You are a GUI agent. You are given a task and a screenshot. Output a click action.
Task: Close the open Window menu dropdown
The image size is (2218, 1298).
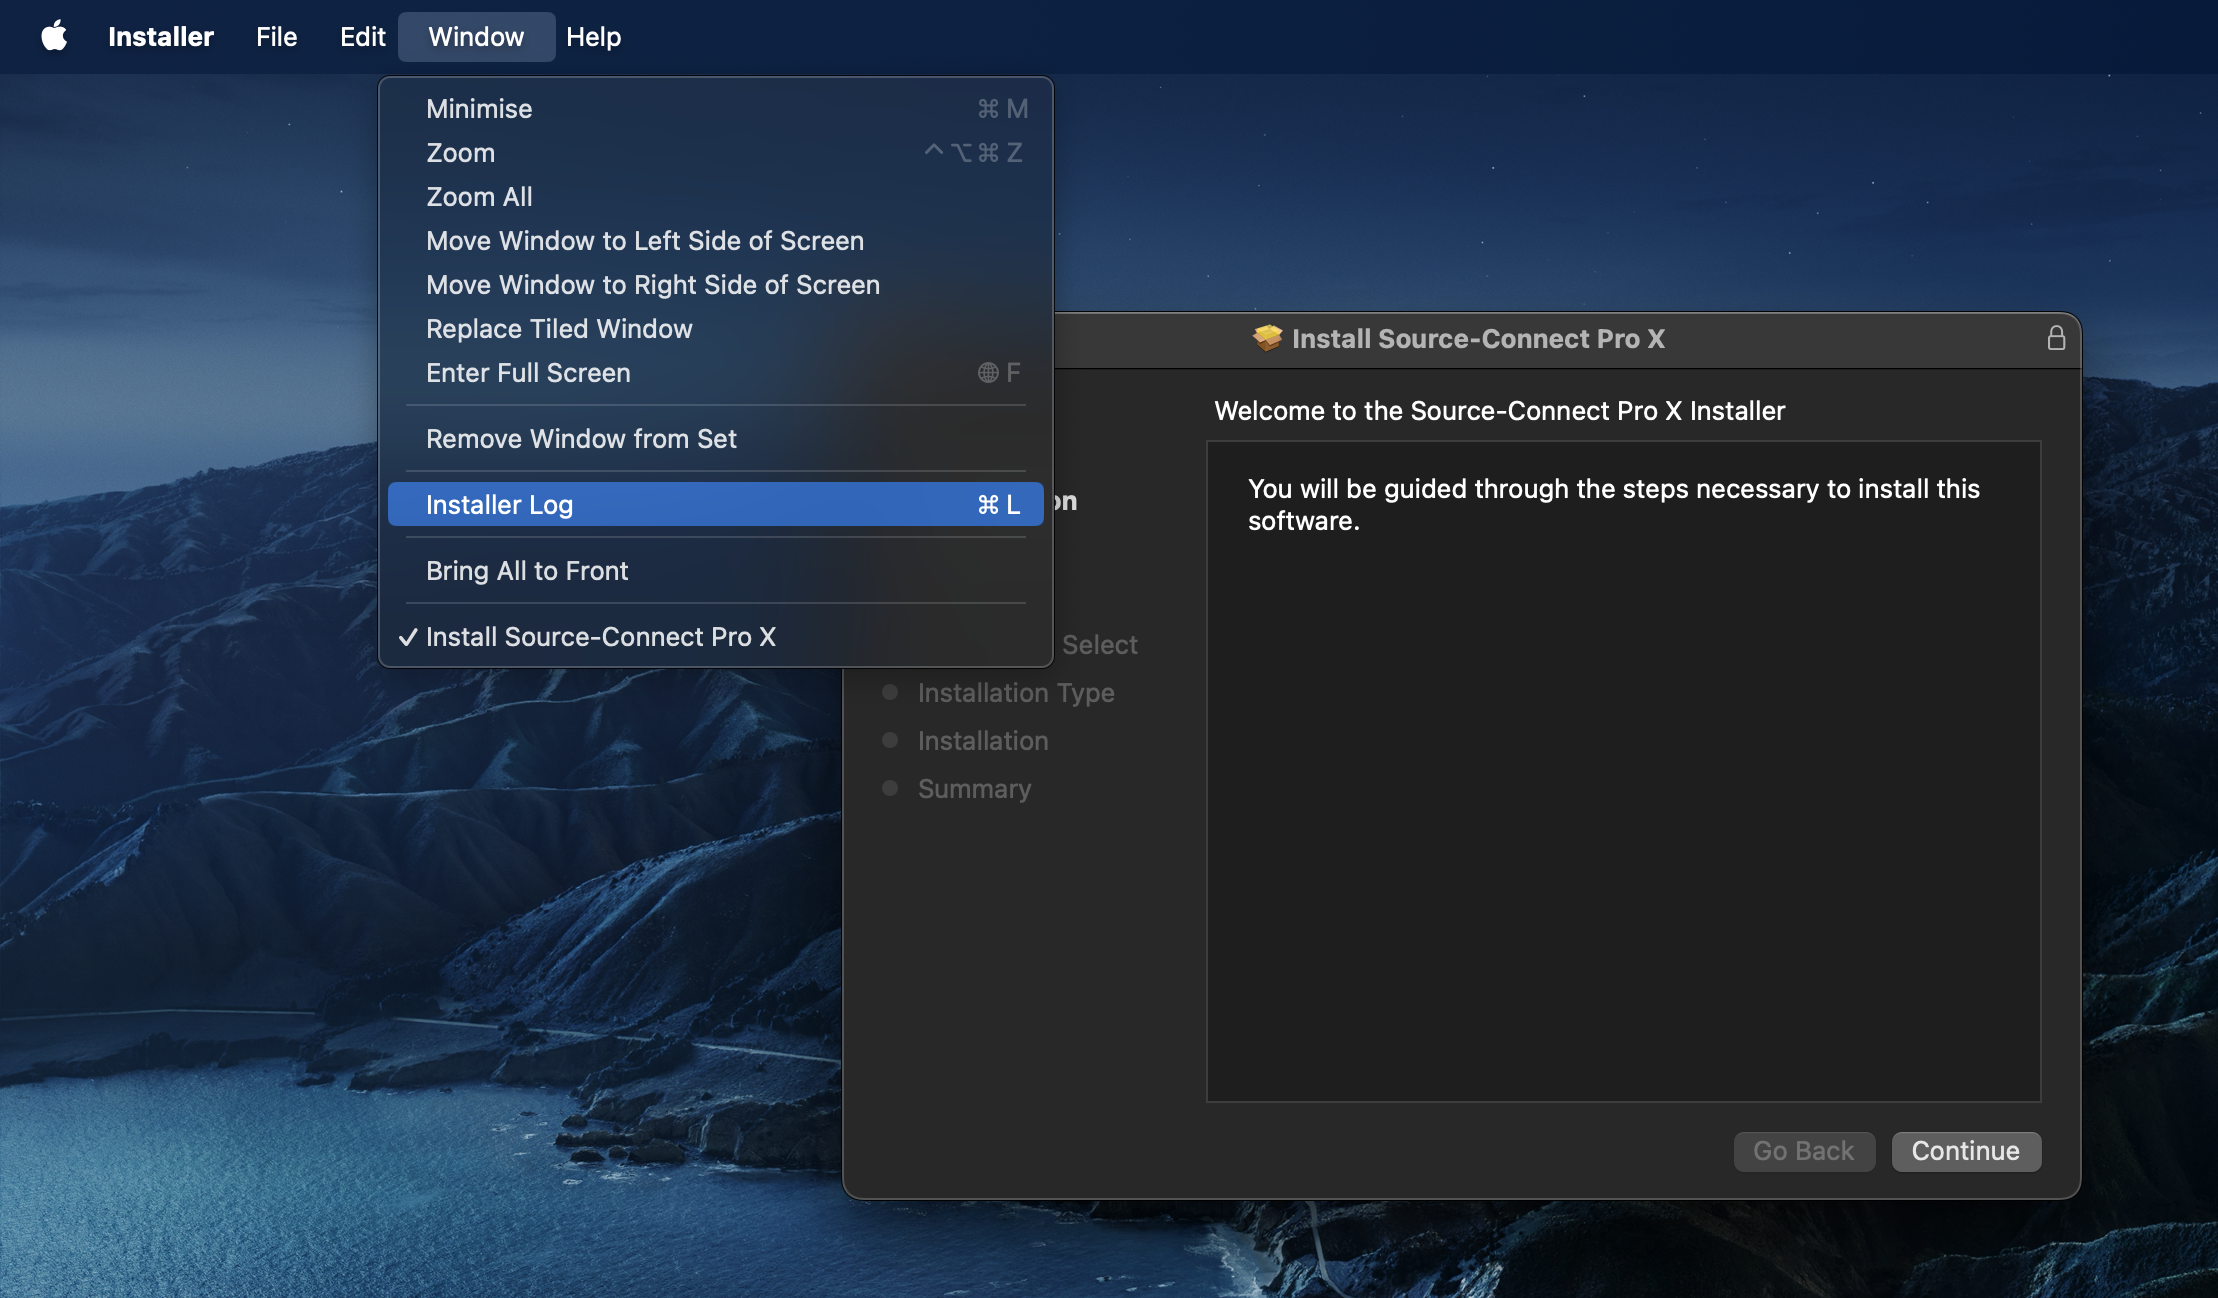(476, 37)
